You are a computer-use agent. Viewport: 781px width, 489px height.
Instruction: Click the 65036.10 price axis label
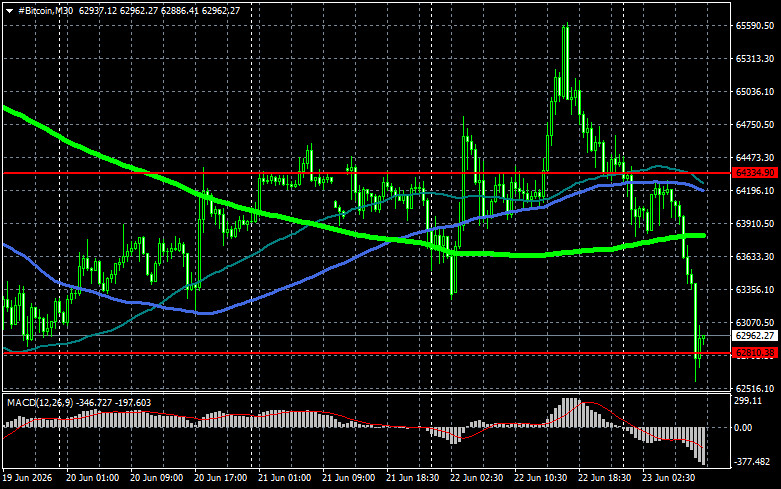click(x=755, y=92)
